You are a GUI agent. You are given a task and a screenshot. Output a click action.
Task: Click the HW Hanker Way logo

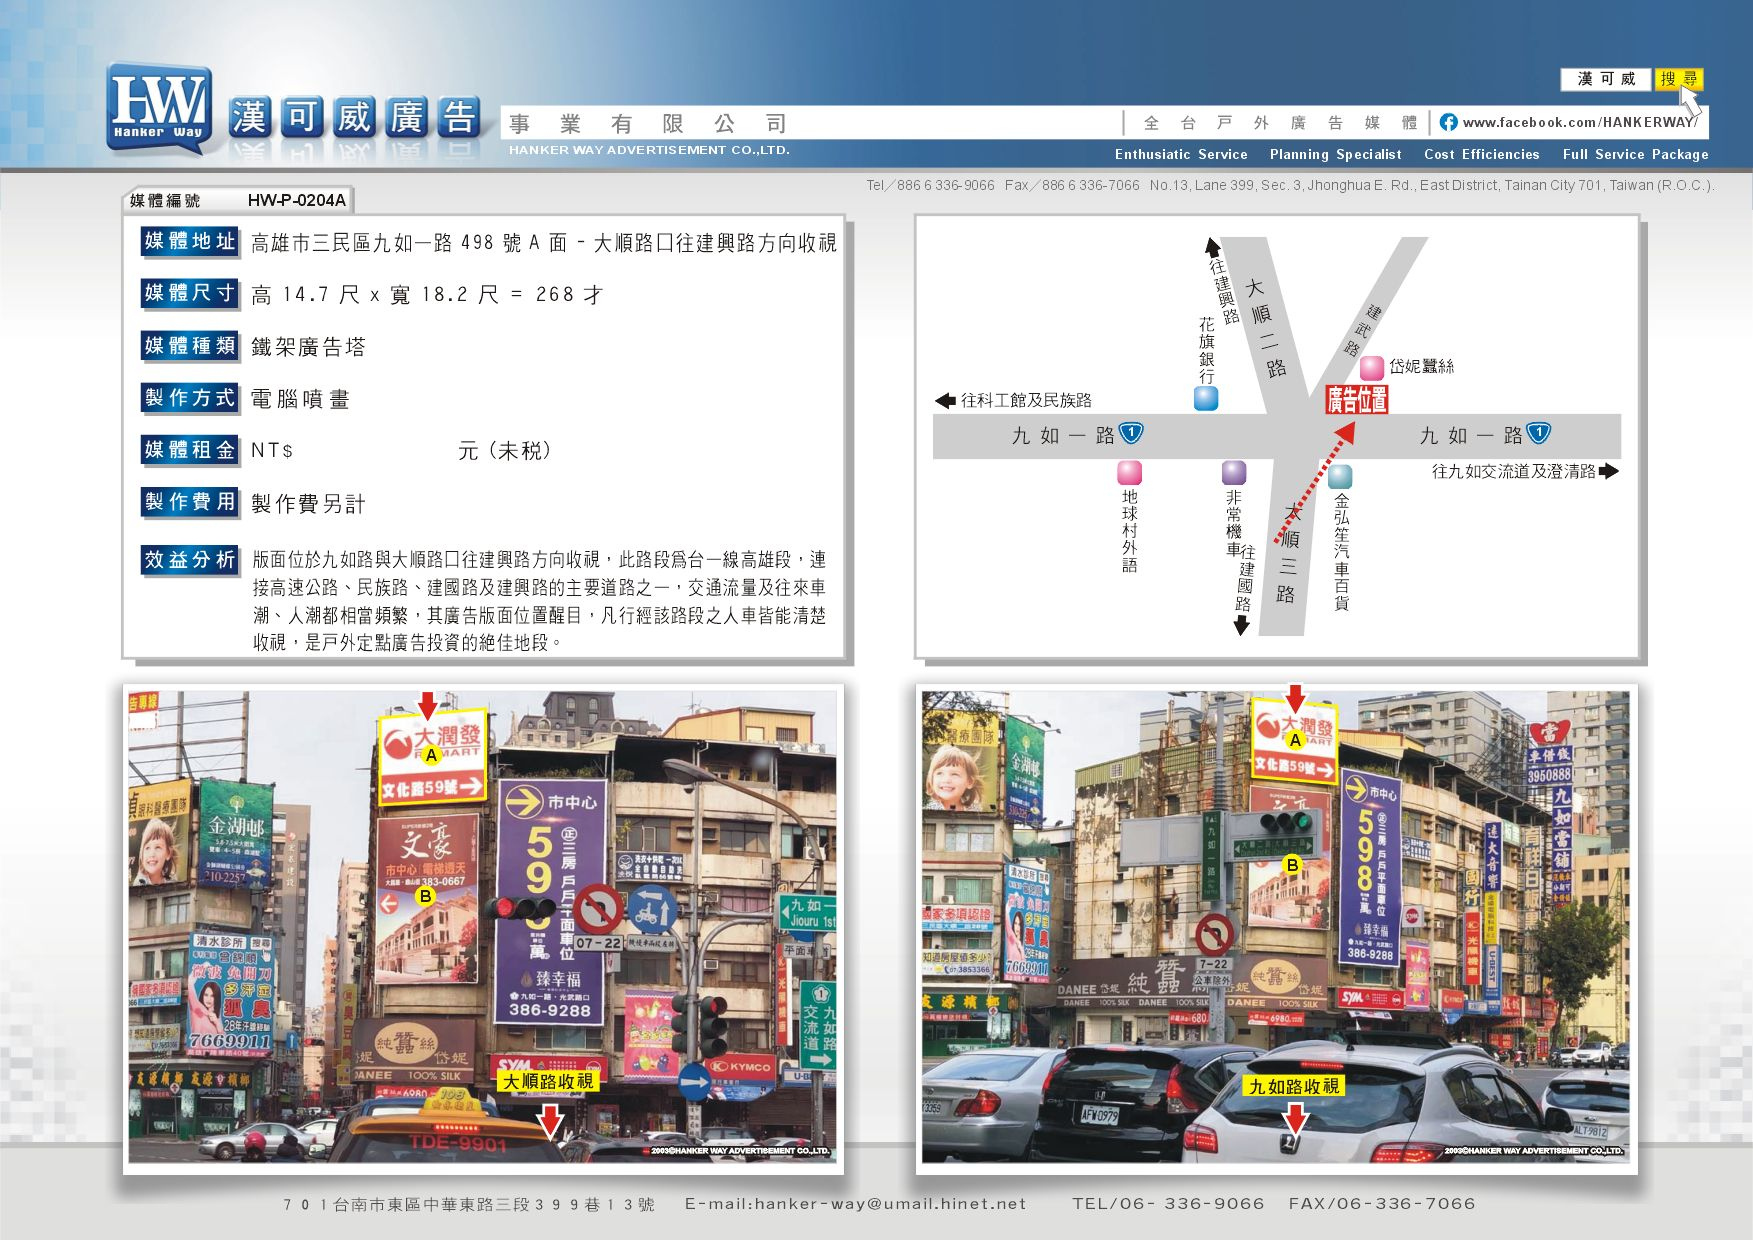(160, 108)
